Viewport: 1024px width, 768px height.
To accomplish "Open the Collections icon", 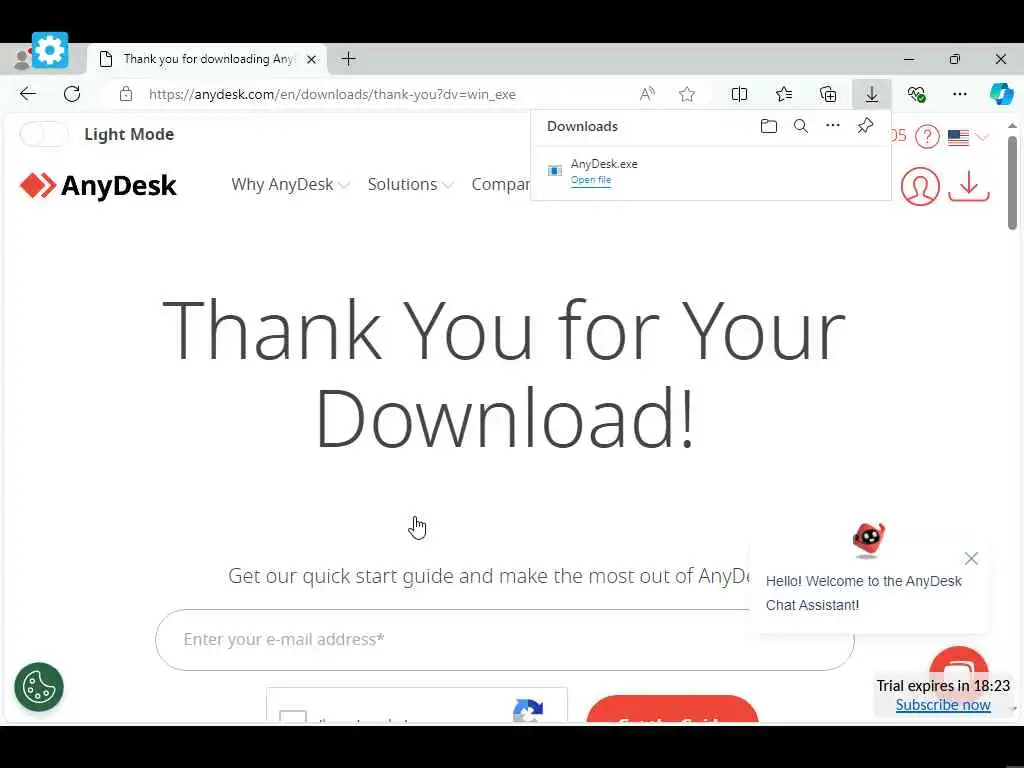I will (827, 94).
